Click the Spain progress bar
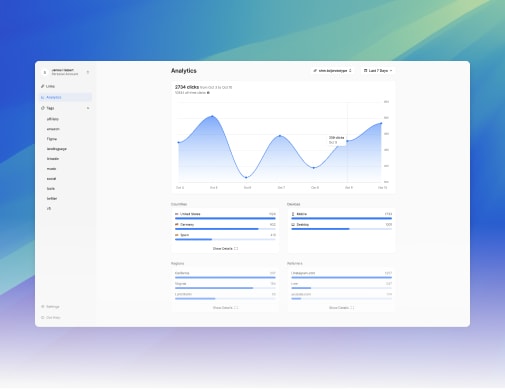505x389 pixels. [x=225, y=239]
